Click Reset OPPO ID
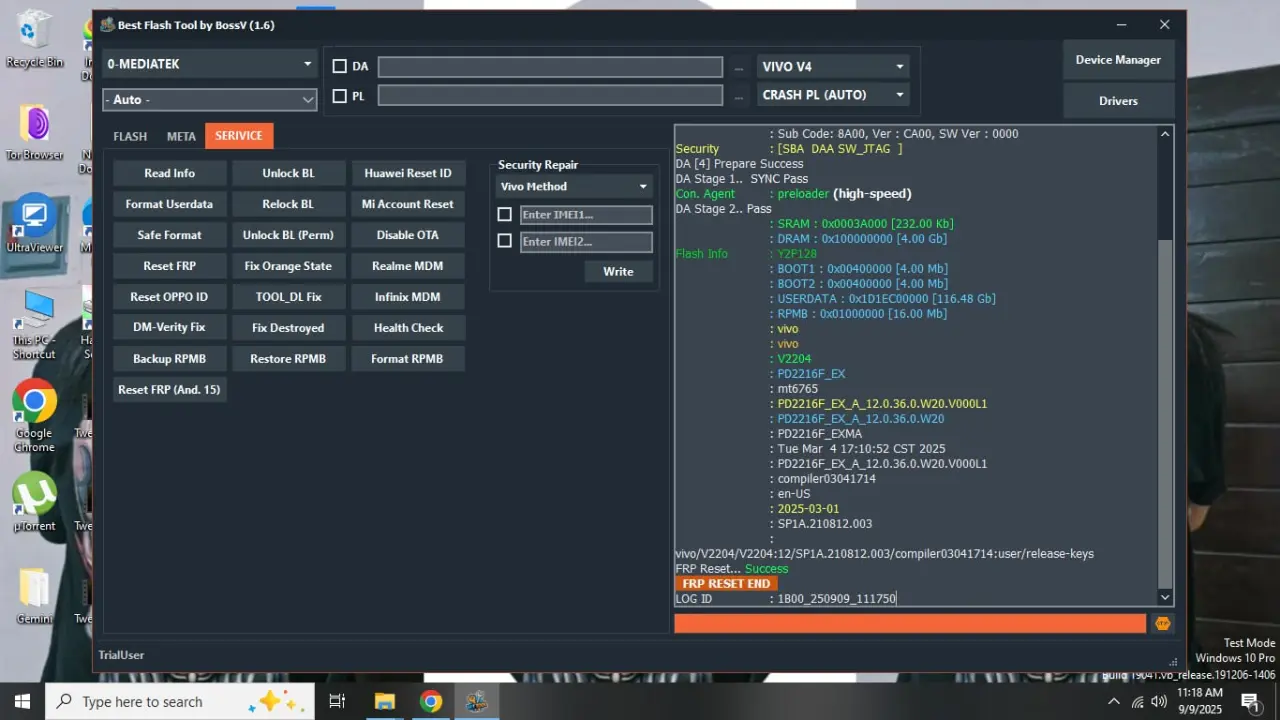The width and height of the screenshot is (1280, 720). click(x=170, y=297)
